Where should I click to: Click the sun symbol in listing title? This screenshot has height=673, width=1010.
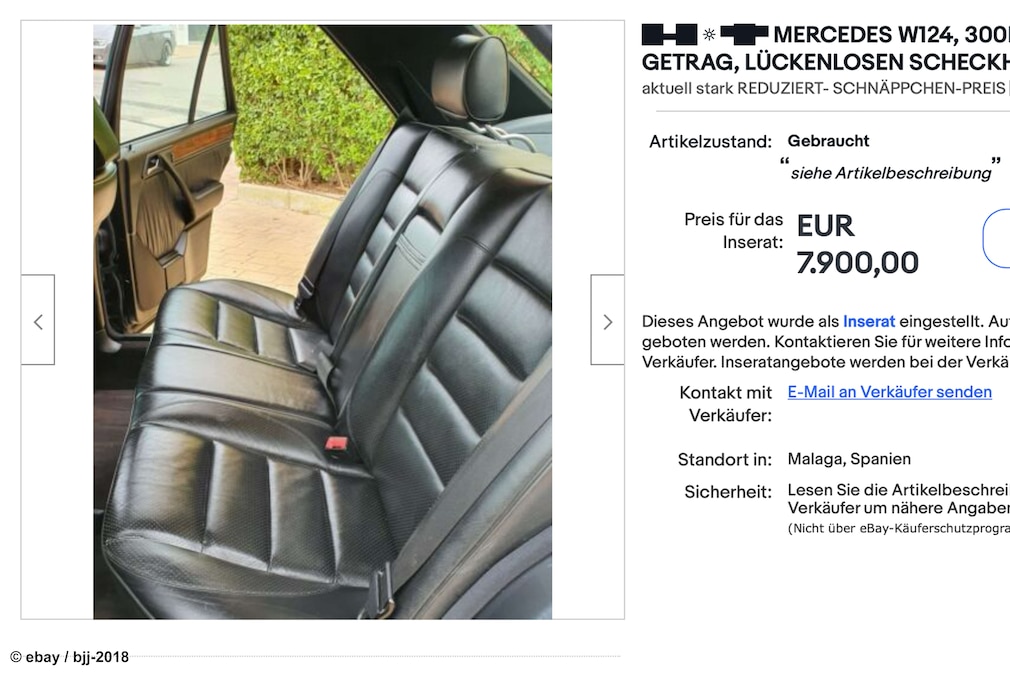pyautogui.click(x=709, y=35)
